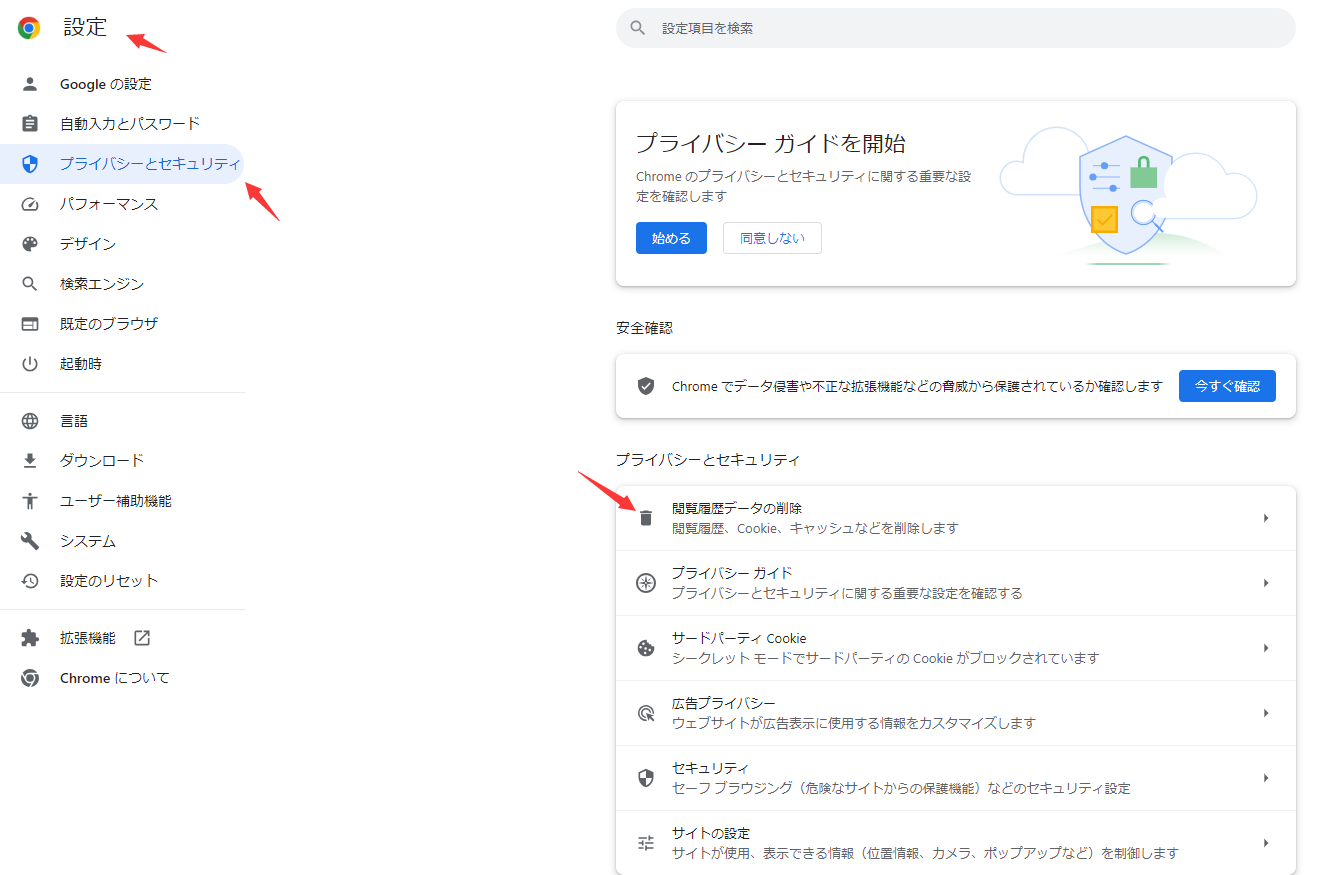Open Chrome について in the sidebar
The height and width of the screenshot is (875, 1336).
(122, 678)
